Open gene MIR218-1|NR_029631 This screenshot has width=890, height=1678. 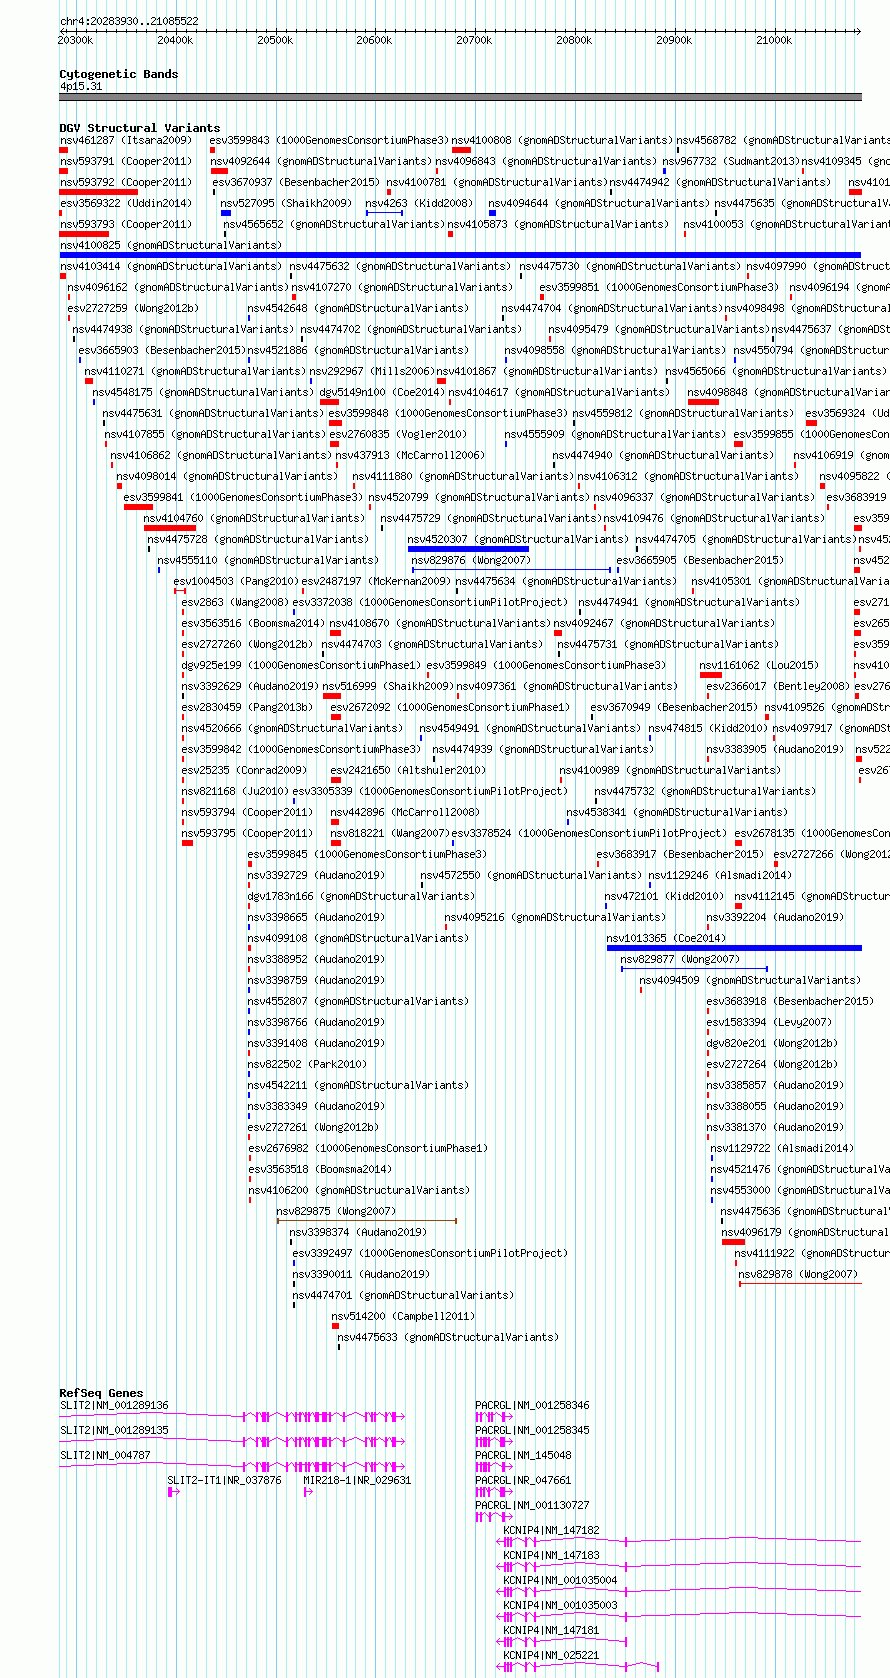[x=357, y=1480]
